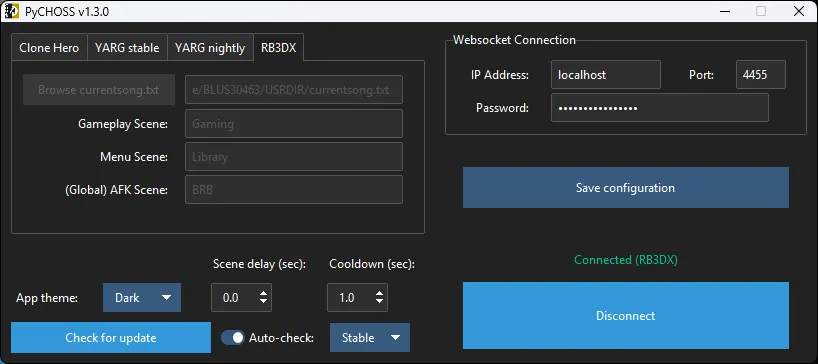The width and height of the screenshot is (818, 364).
Task: Close the PyCHOSS window
Action: click(798, 11)
